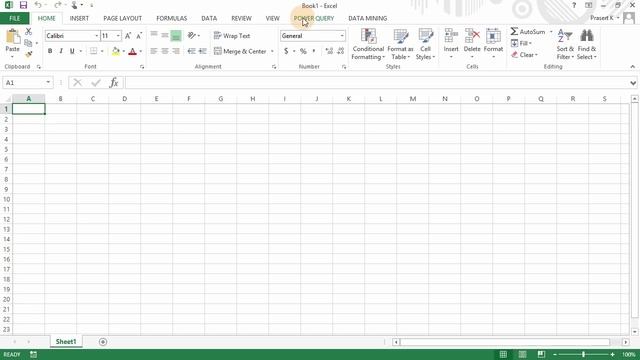Image resolution: width=640 pixels, height=360 pixels.
Task: Apply Comma Style format
Action: click(314, 51)
